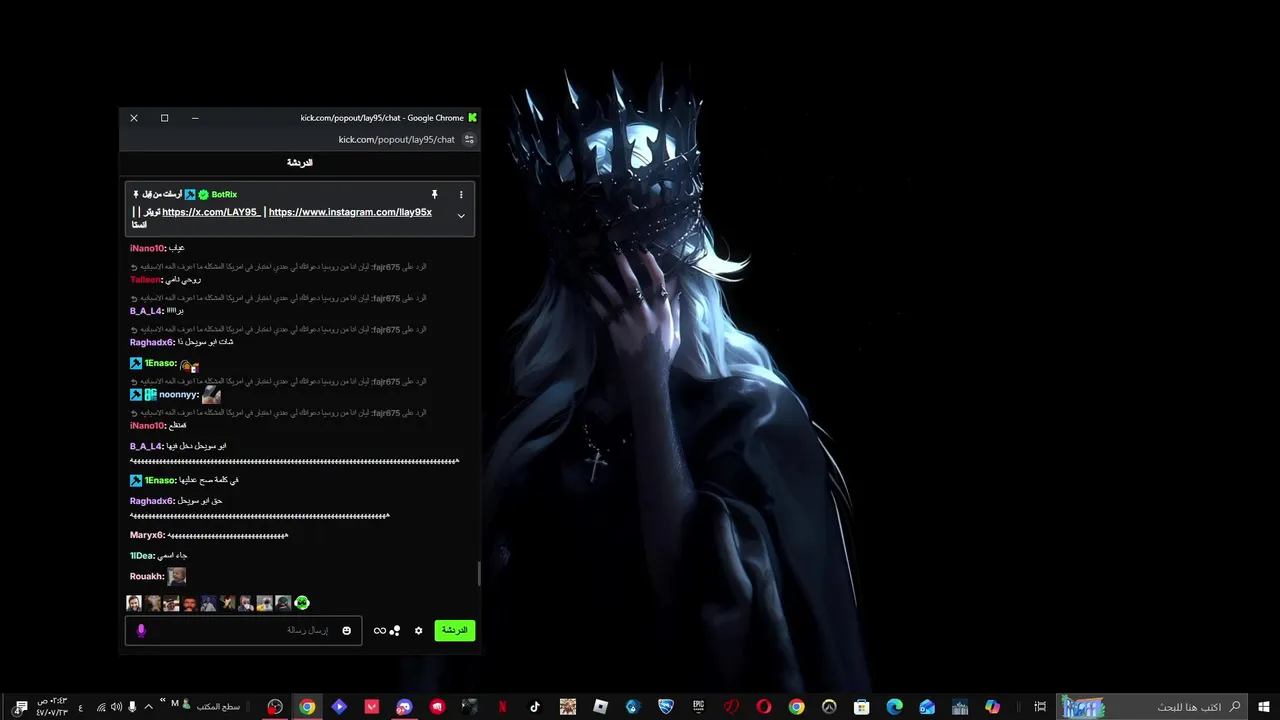Open the emoji picker in chat box
Screen dimensions: 1280x720
(347, 630)
